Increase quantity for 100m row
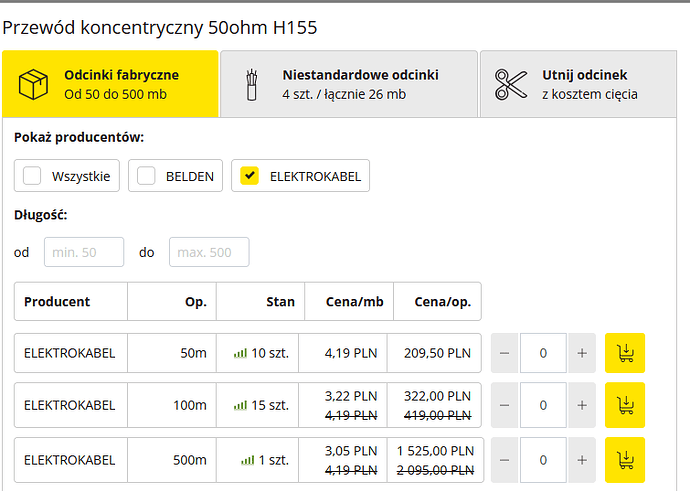The height and width of the screenshot is (491, 690). [582, 405]
